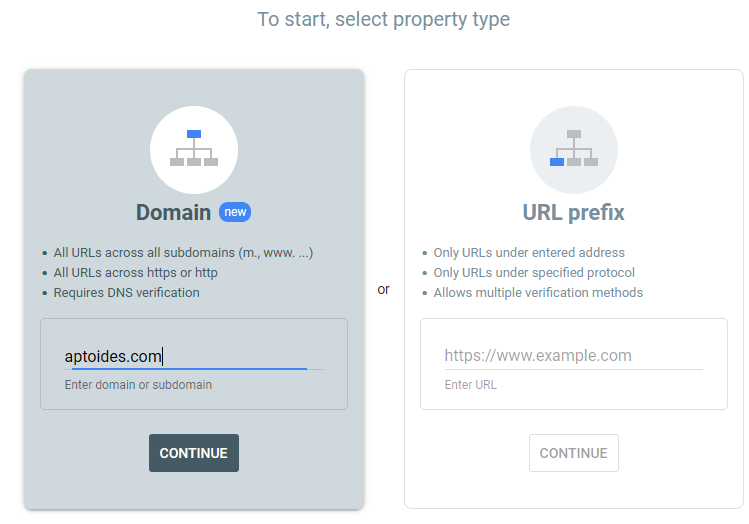This screenshot has height=524, width=749.
Task: Click 'Only URLs under entered address' bullet
Action: pyautogui.click(x=529, y=253)
